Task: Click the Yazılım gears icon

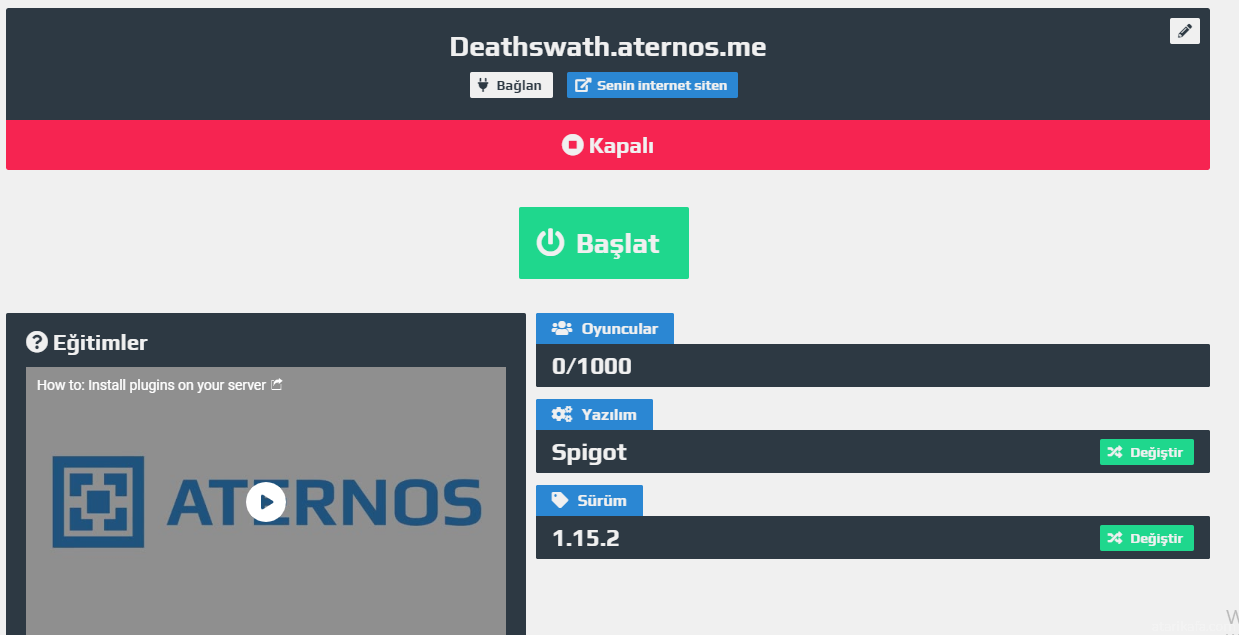Action: click(x=561, y=414)
